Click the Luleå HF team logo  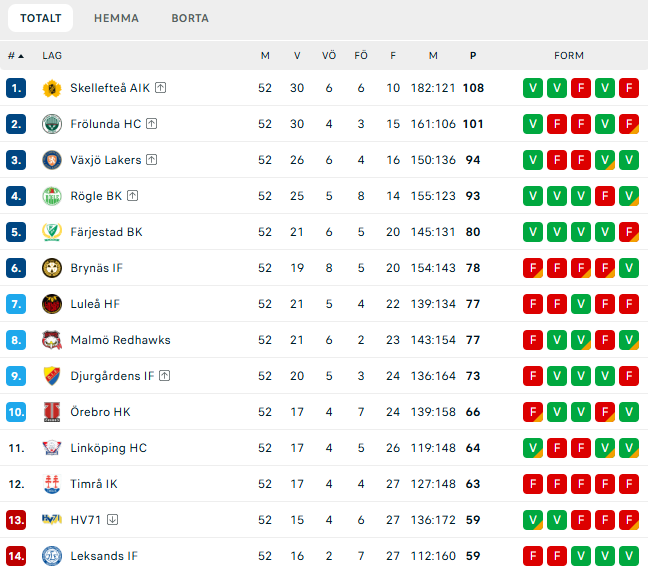click(52, 304)
